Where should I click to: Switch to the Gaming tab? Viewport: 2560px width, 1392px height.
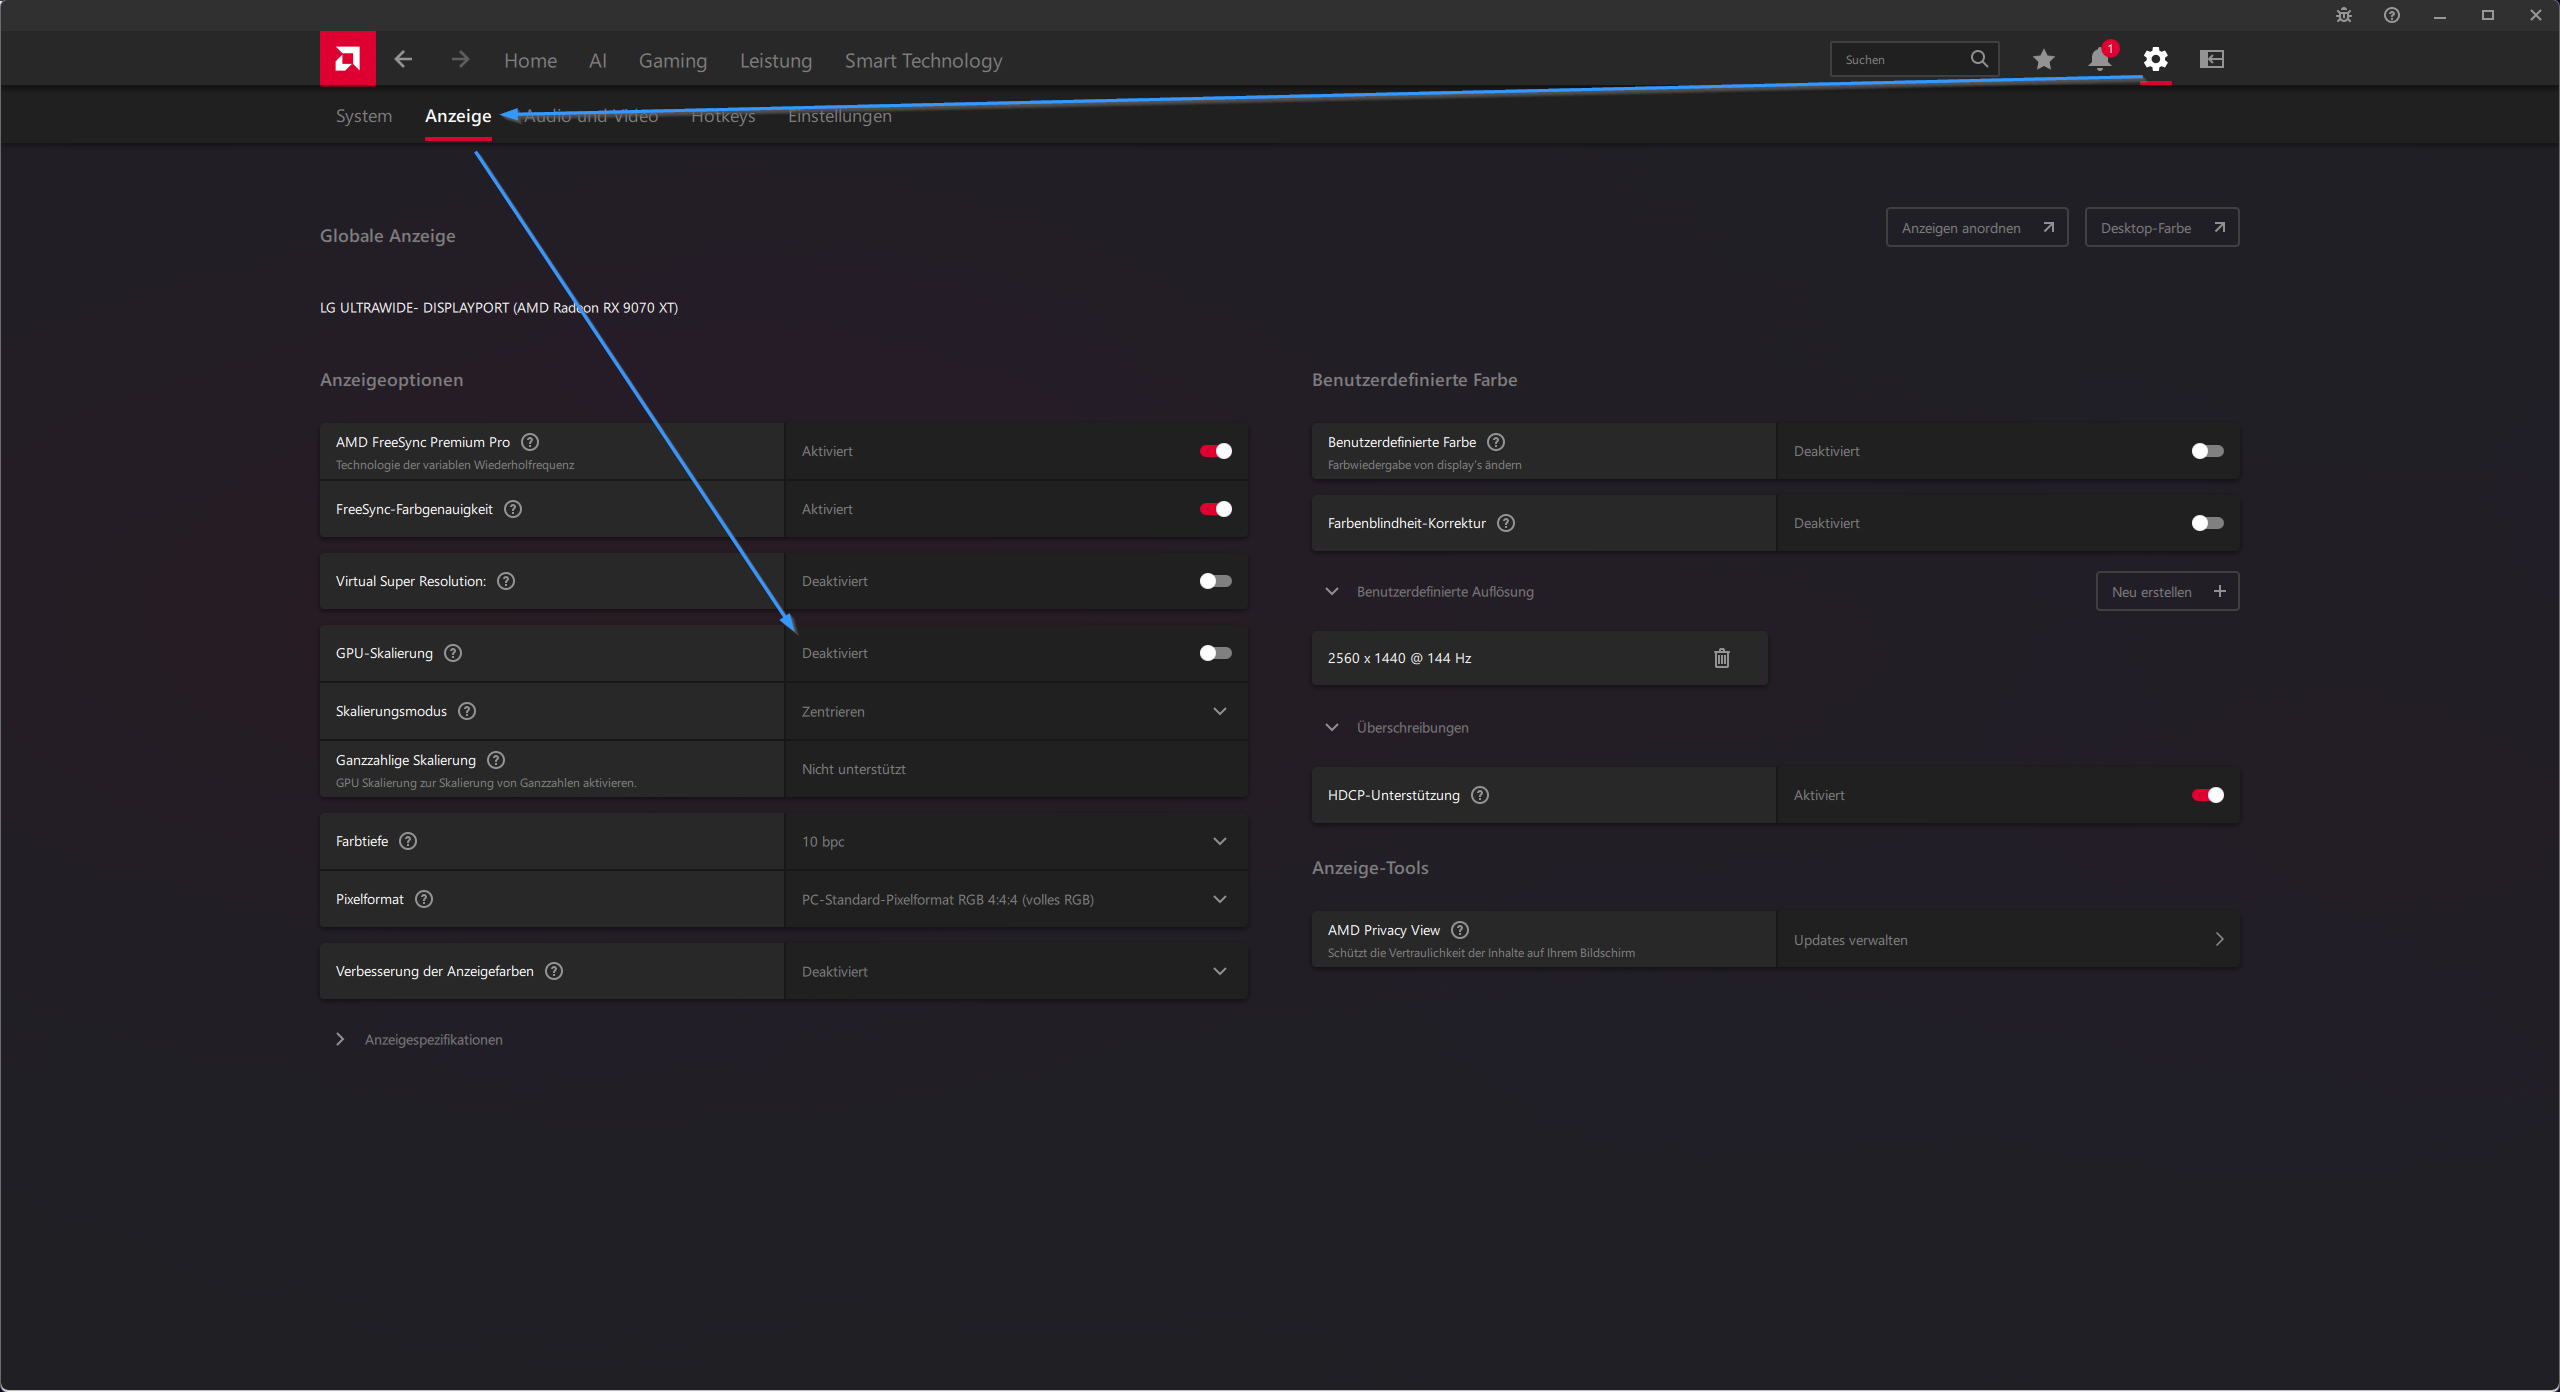672,61
